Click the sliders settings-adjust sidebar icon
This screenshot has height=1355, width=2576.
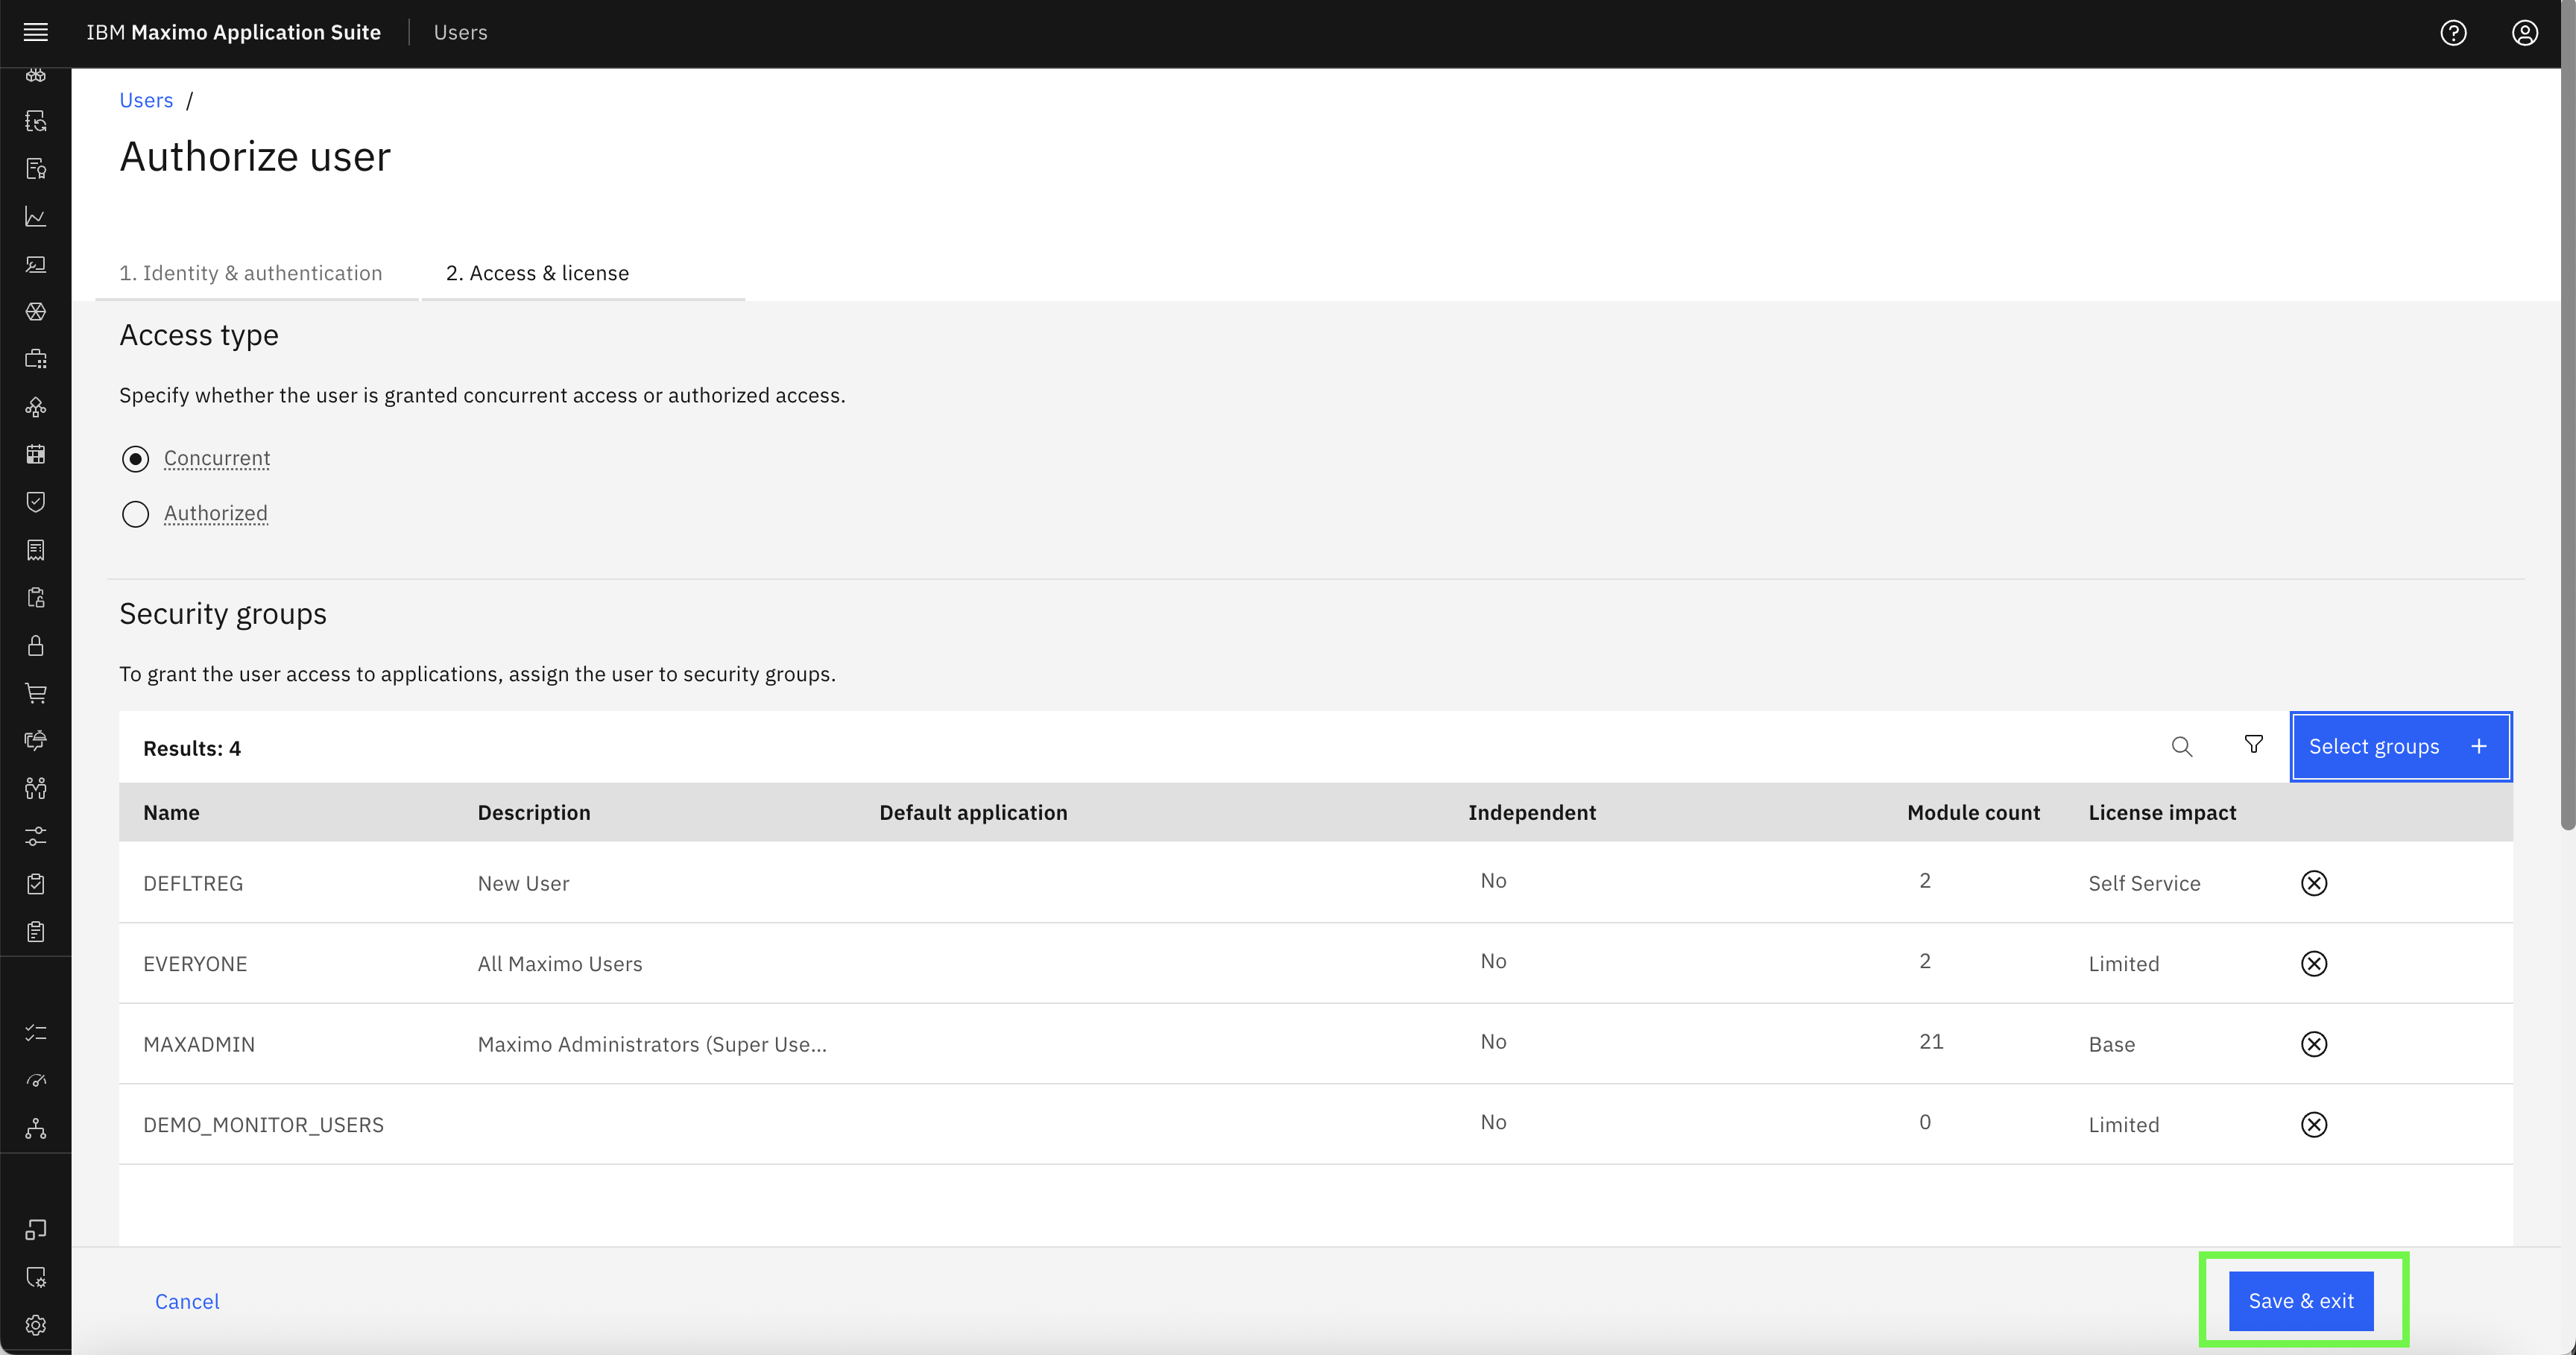36,836
